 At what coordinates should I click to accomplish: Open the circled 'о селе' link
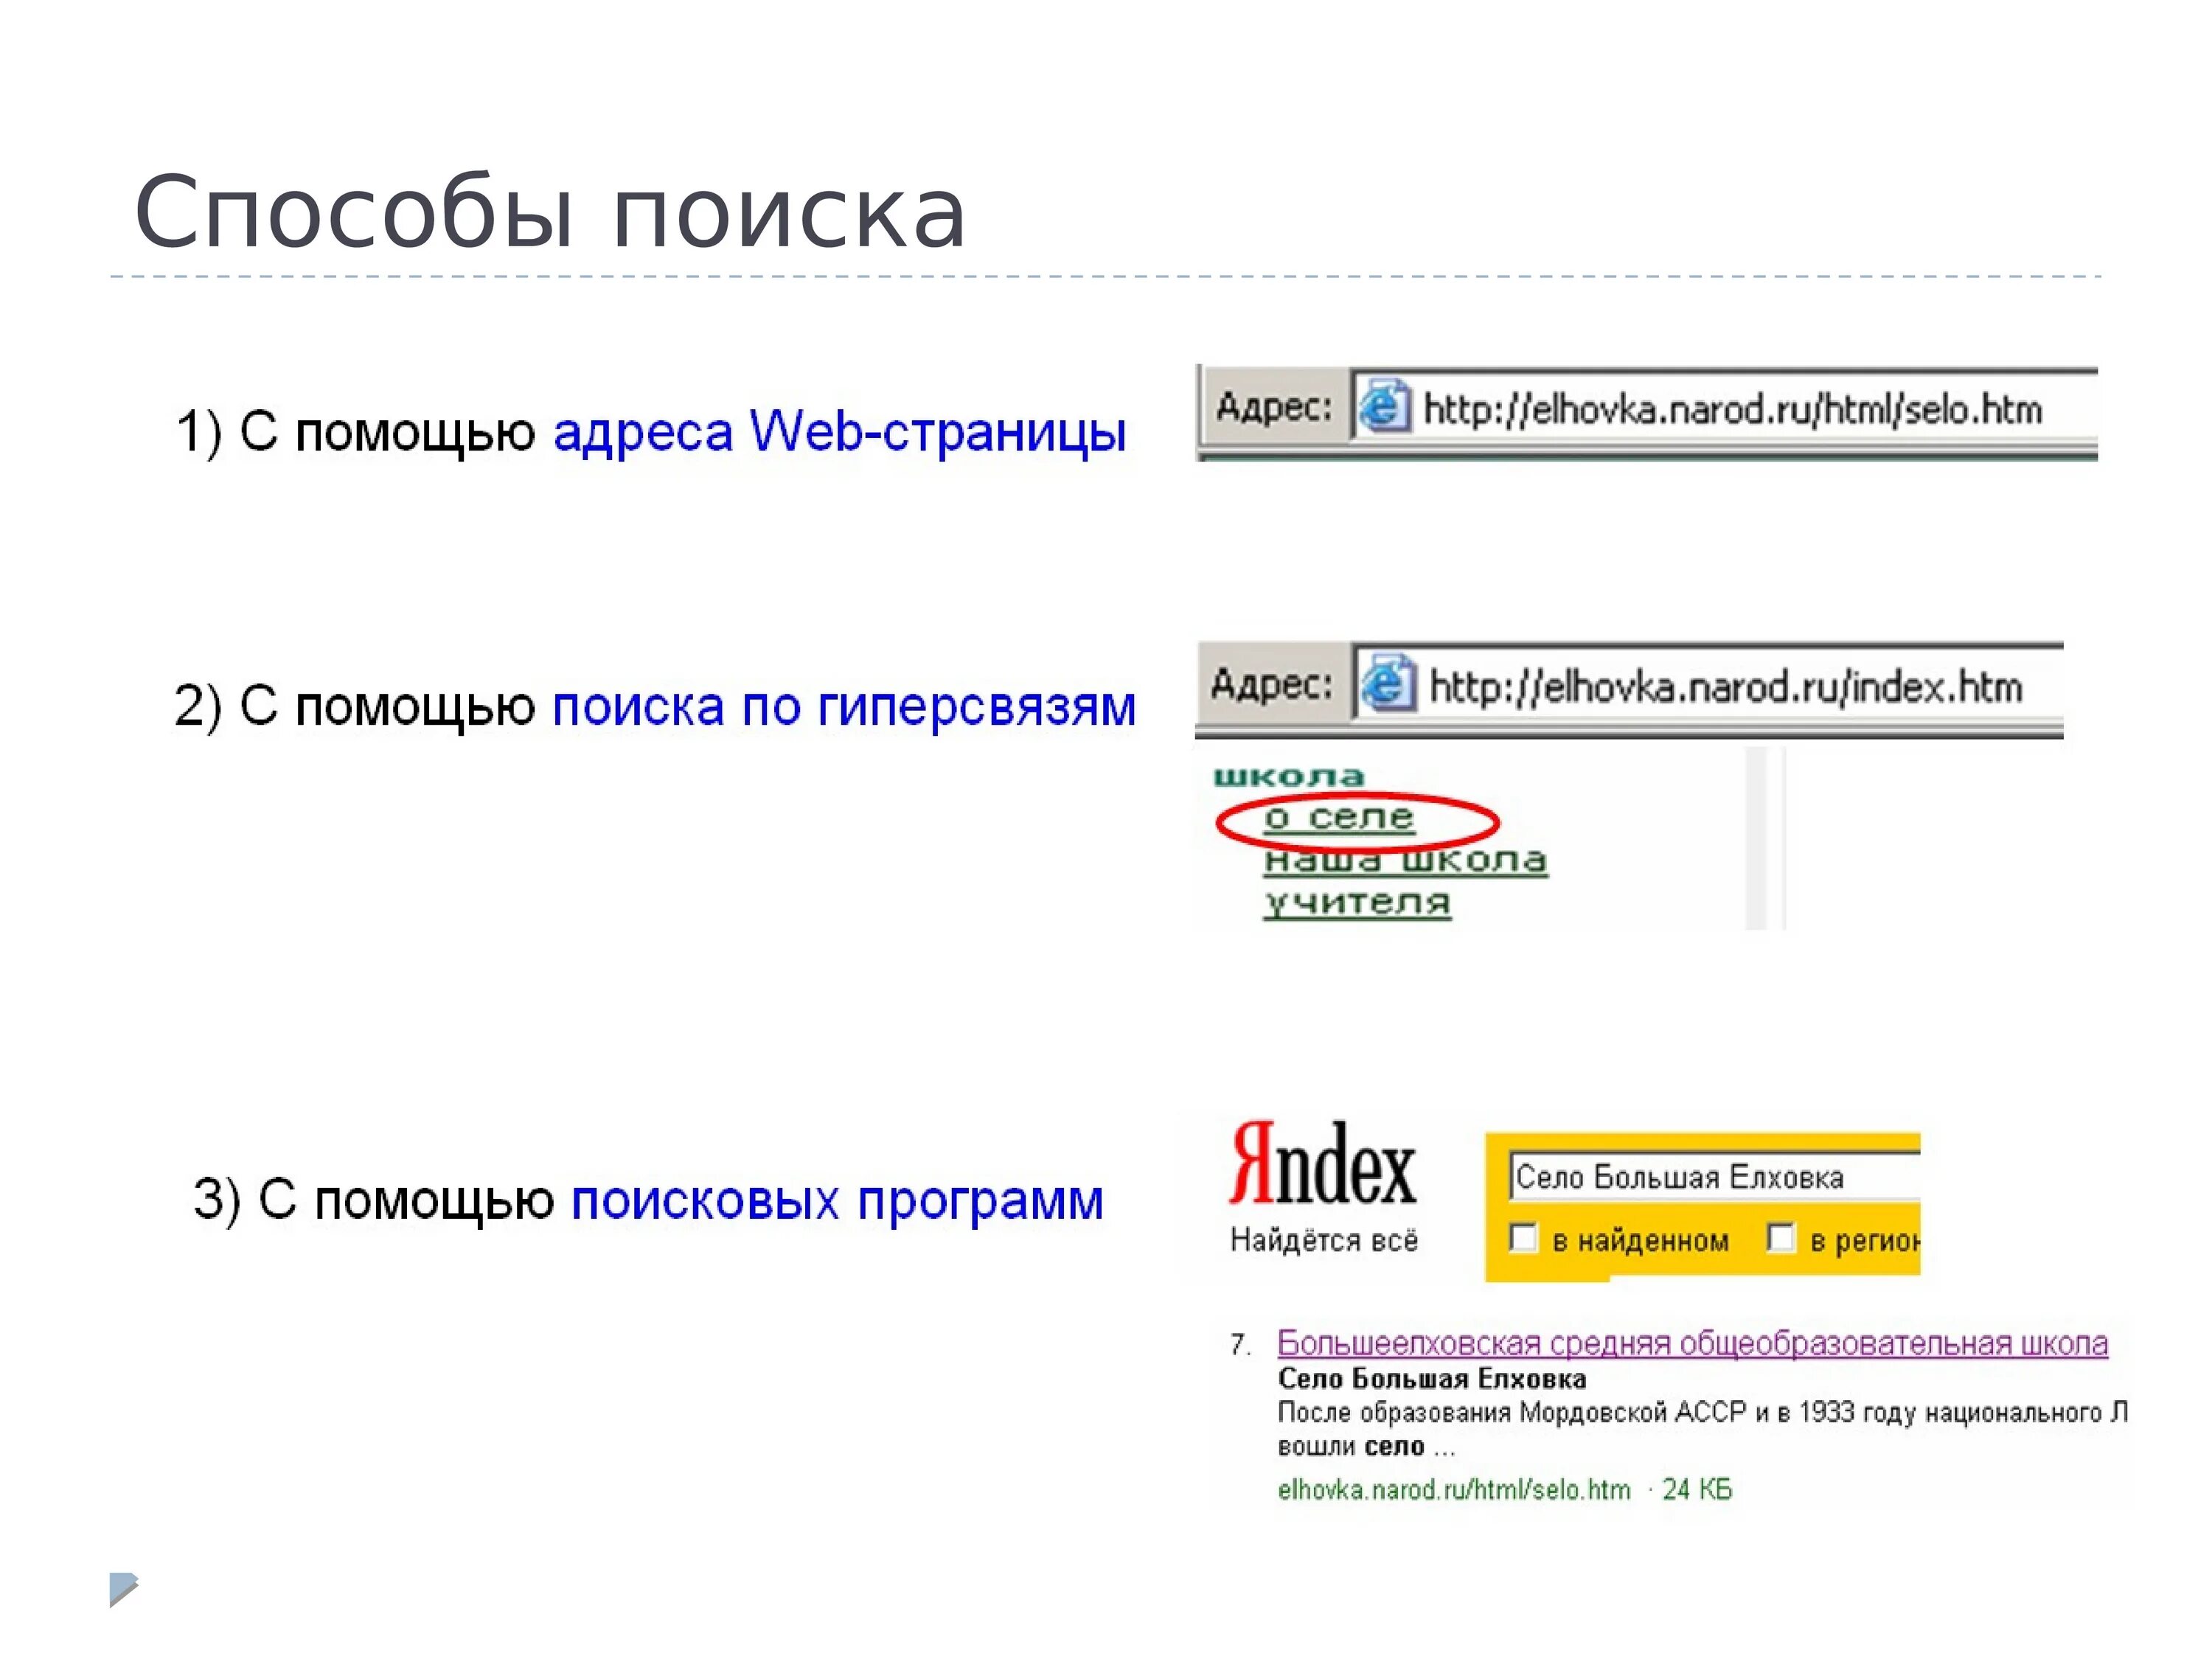point(1339,818)
